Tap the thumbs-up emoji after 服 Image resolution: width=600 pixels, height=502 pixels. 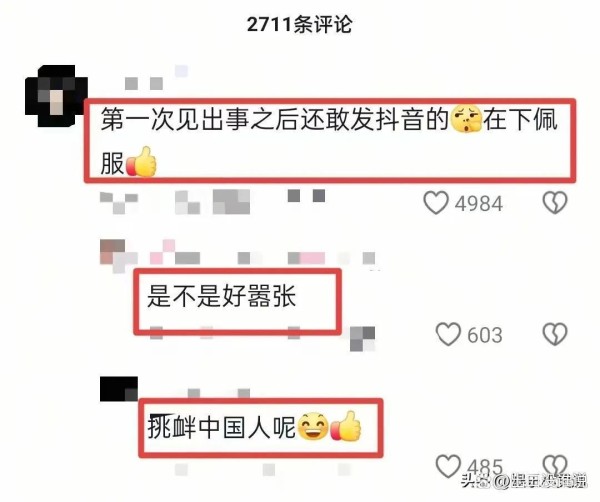(x=141, y=162)
